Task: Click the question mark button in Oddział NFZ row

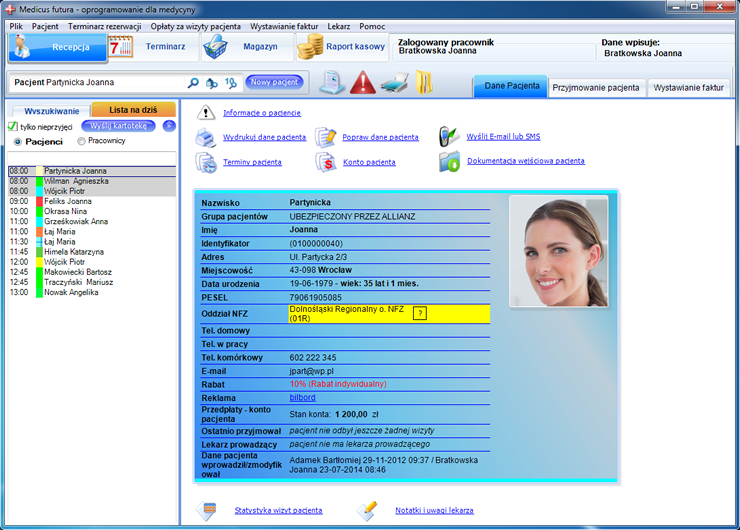Action: pos(420,313)
